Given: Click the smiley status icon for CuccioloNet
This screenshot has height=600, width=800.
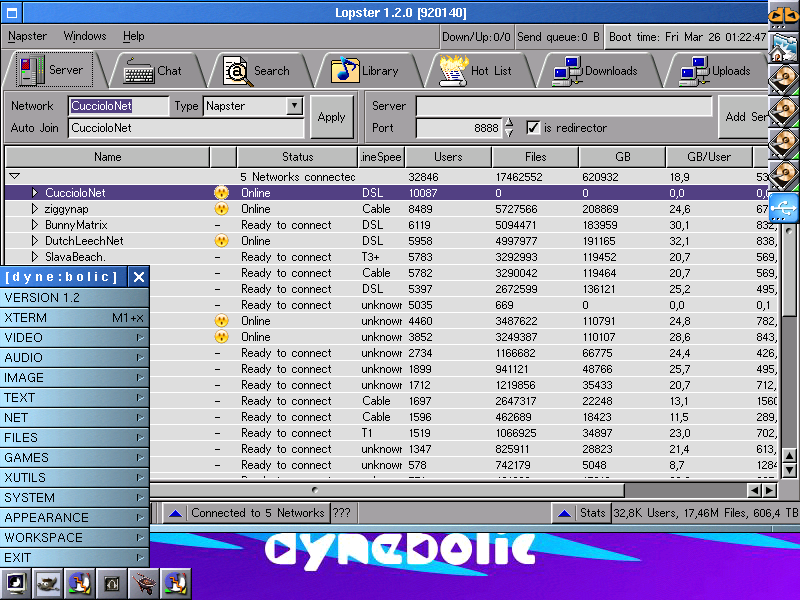Looking at the screenshot, I should tap(221, 192).
